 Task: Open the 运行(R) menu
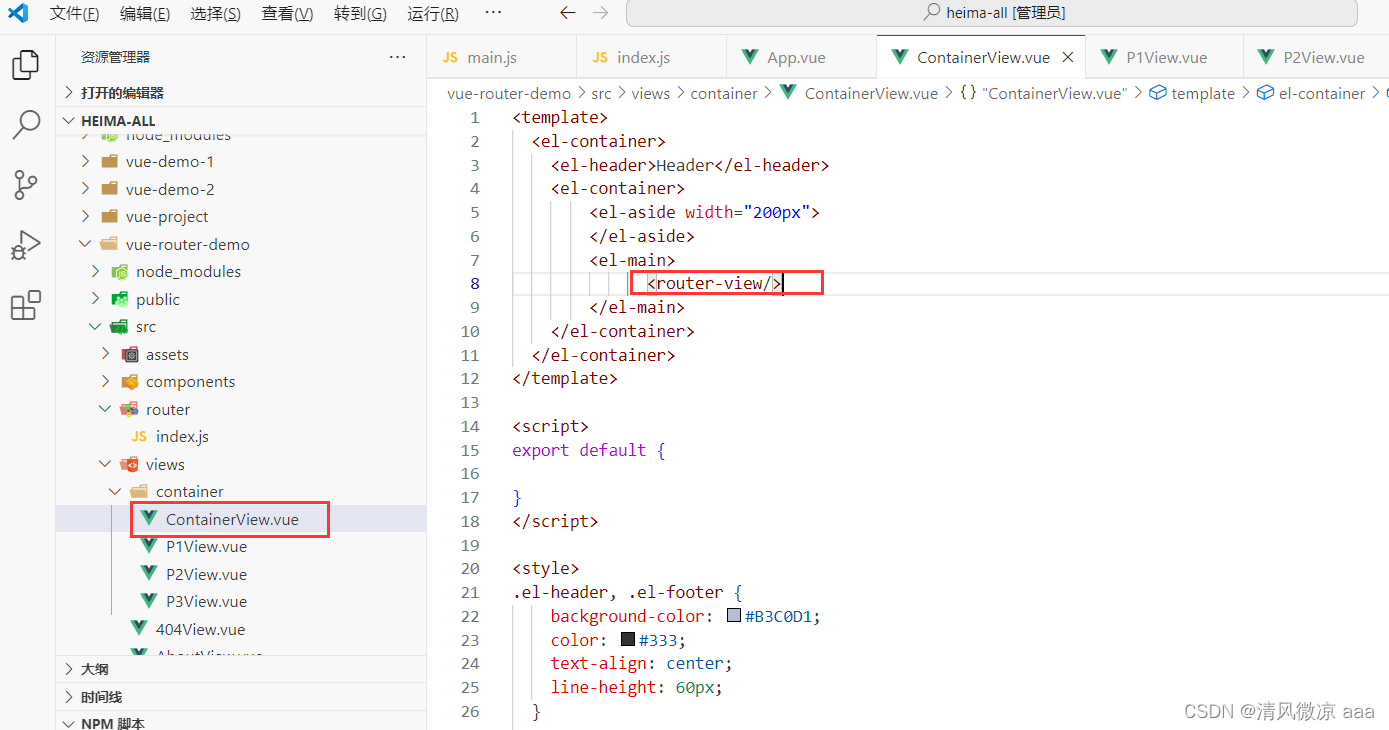(433, 14)
